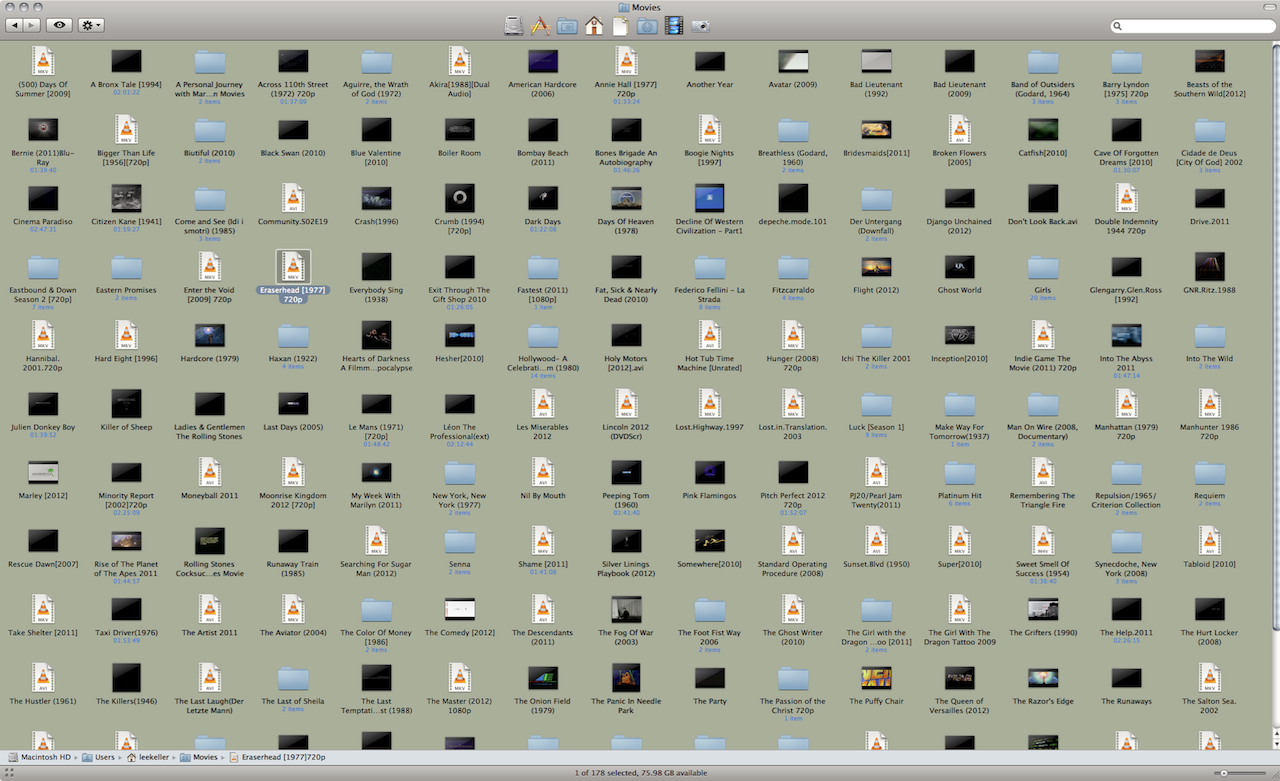Viewport: 1280px width, 781px height.
Task: Select the Aguirre, the Wrath of God folder
Action: pyautogui.click(x=376, y=62)
